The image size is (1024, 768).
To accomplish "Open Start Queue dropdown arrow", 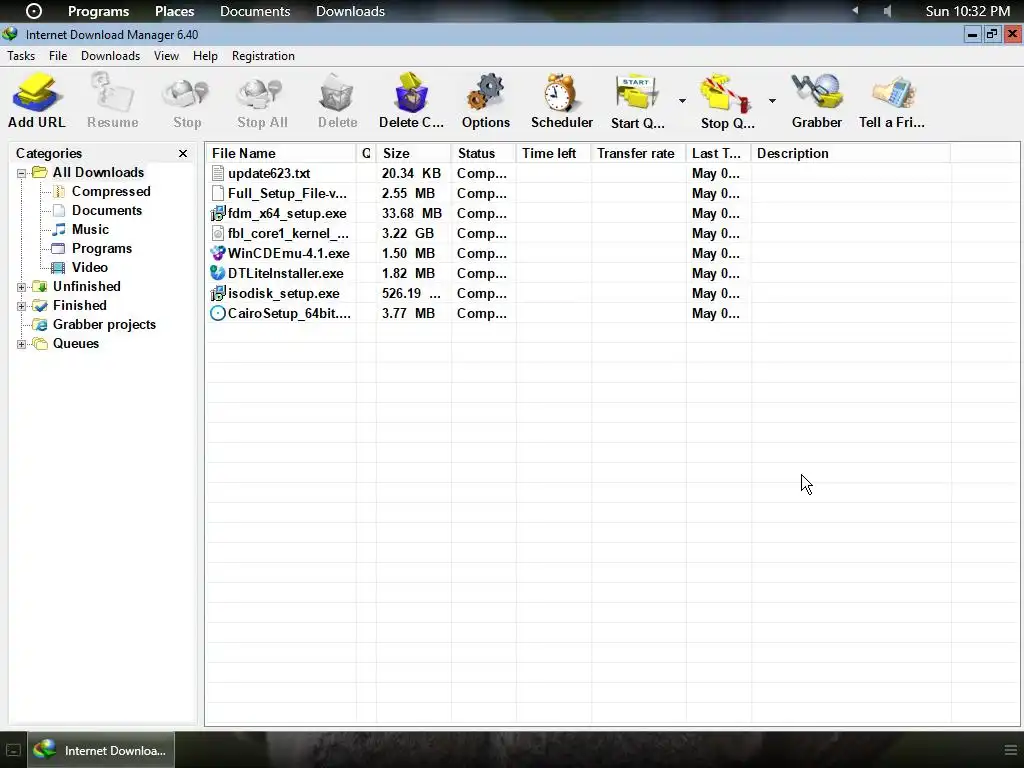I will [682, 101].
